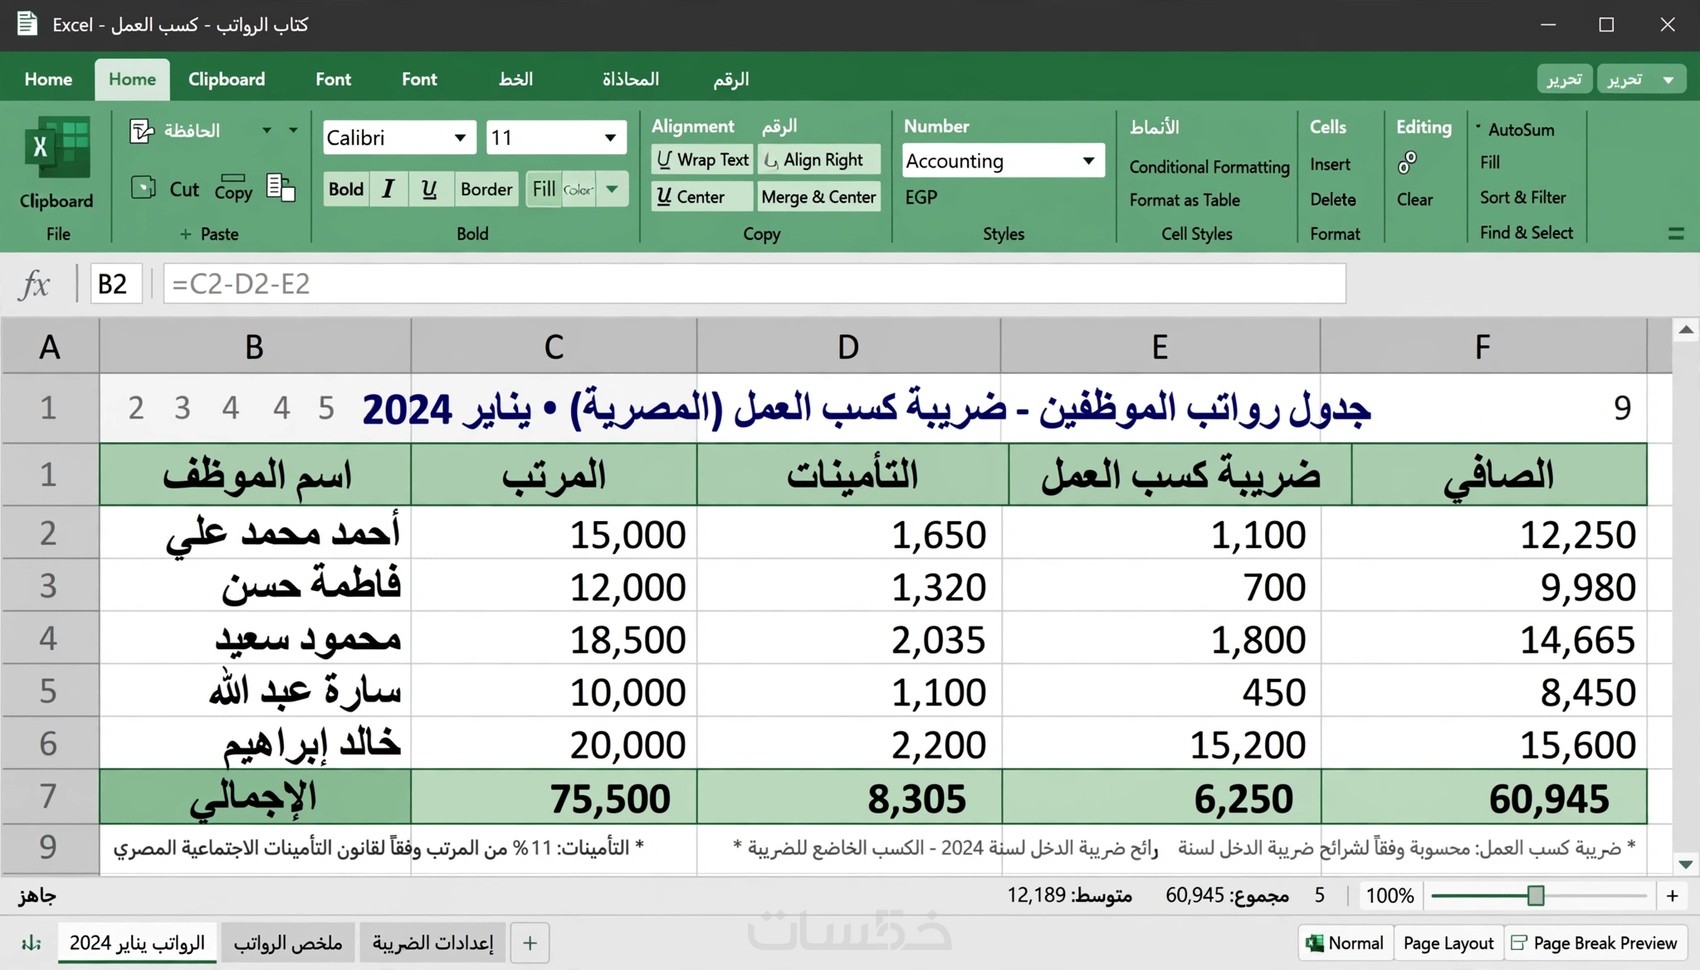Click the document icon in the title bar
The height and width of the screenshot is (970, 1700).
pos(27,24)
